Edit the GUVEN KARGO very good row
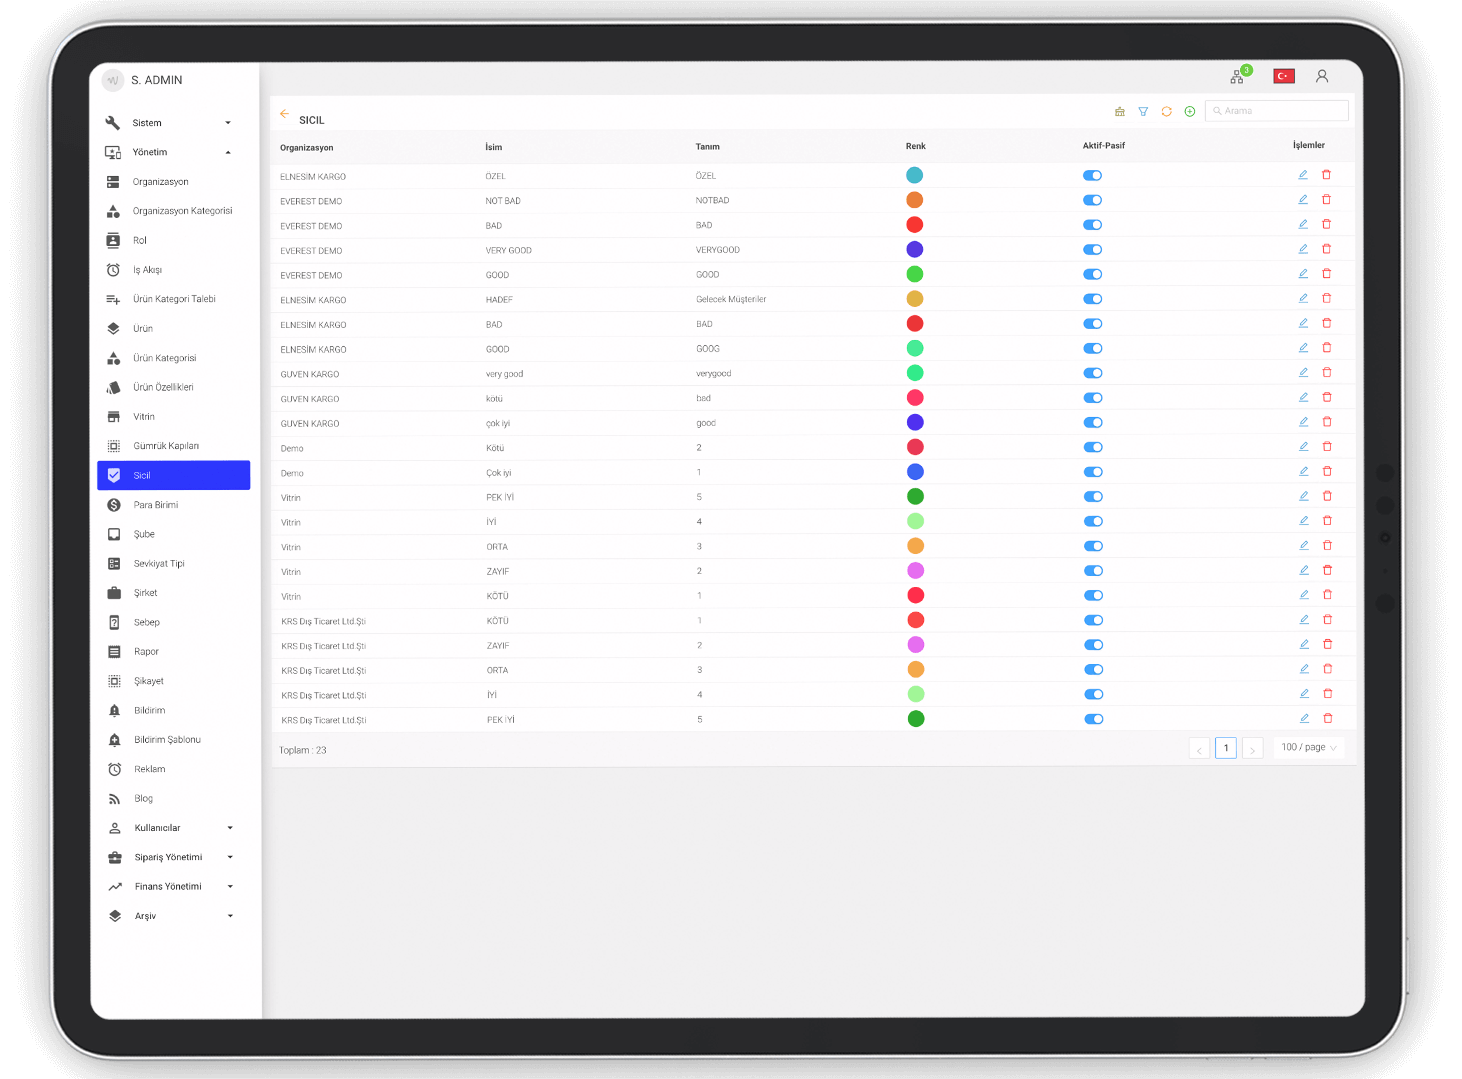1462x1079 pixels. click(x=1303, y=372)
